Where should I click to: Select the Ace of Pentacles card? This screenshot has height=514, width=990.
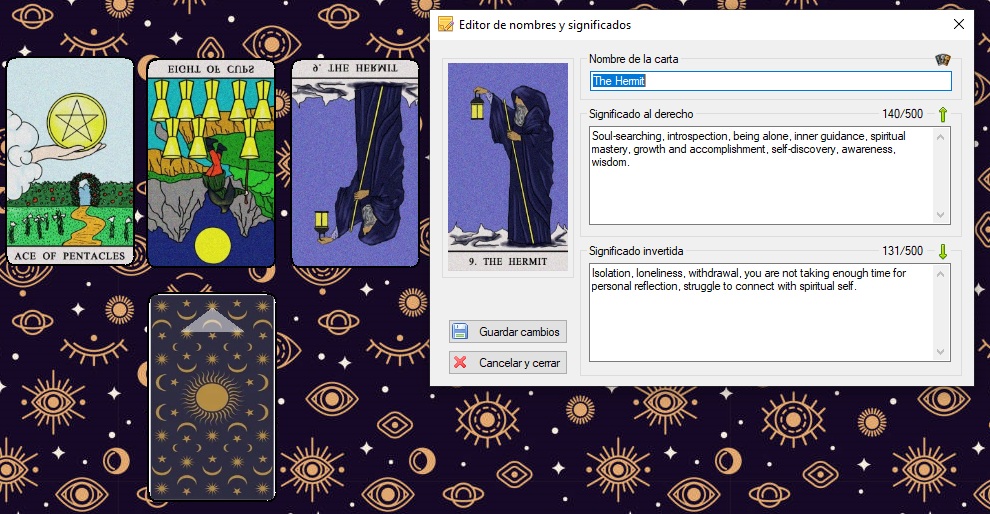click(70, 161)
